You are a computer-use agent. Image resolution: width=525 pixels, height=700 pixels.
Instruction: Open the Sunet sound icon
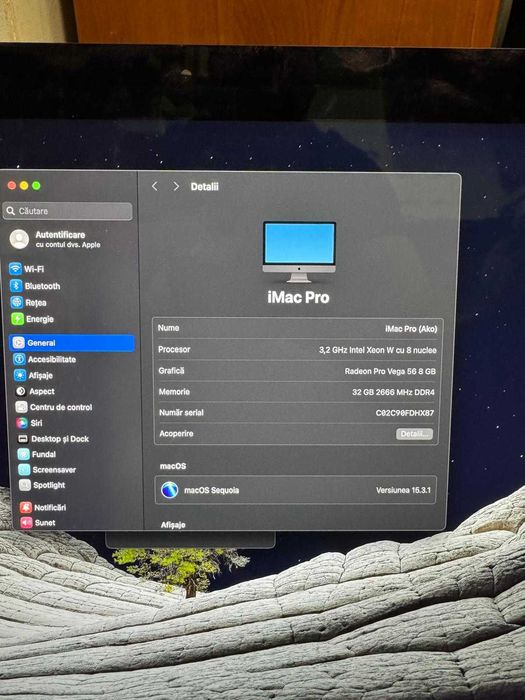(x=26, y=522)
